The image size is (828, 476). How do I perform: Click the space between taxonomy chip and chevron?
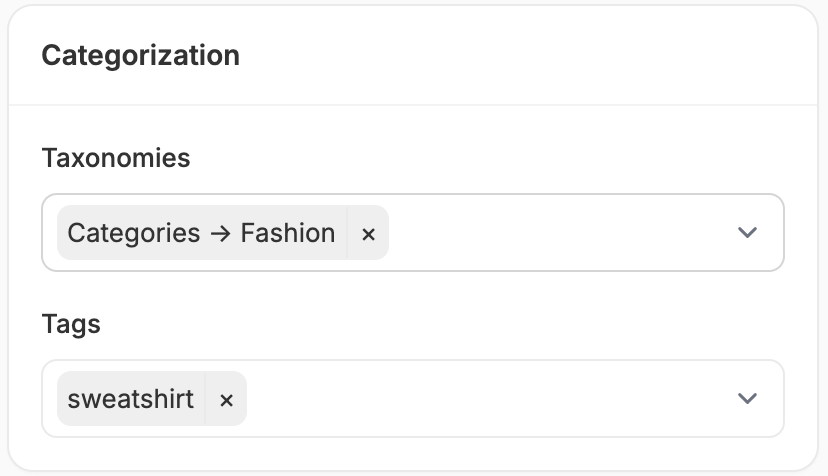560,232
